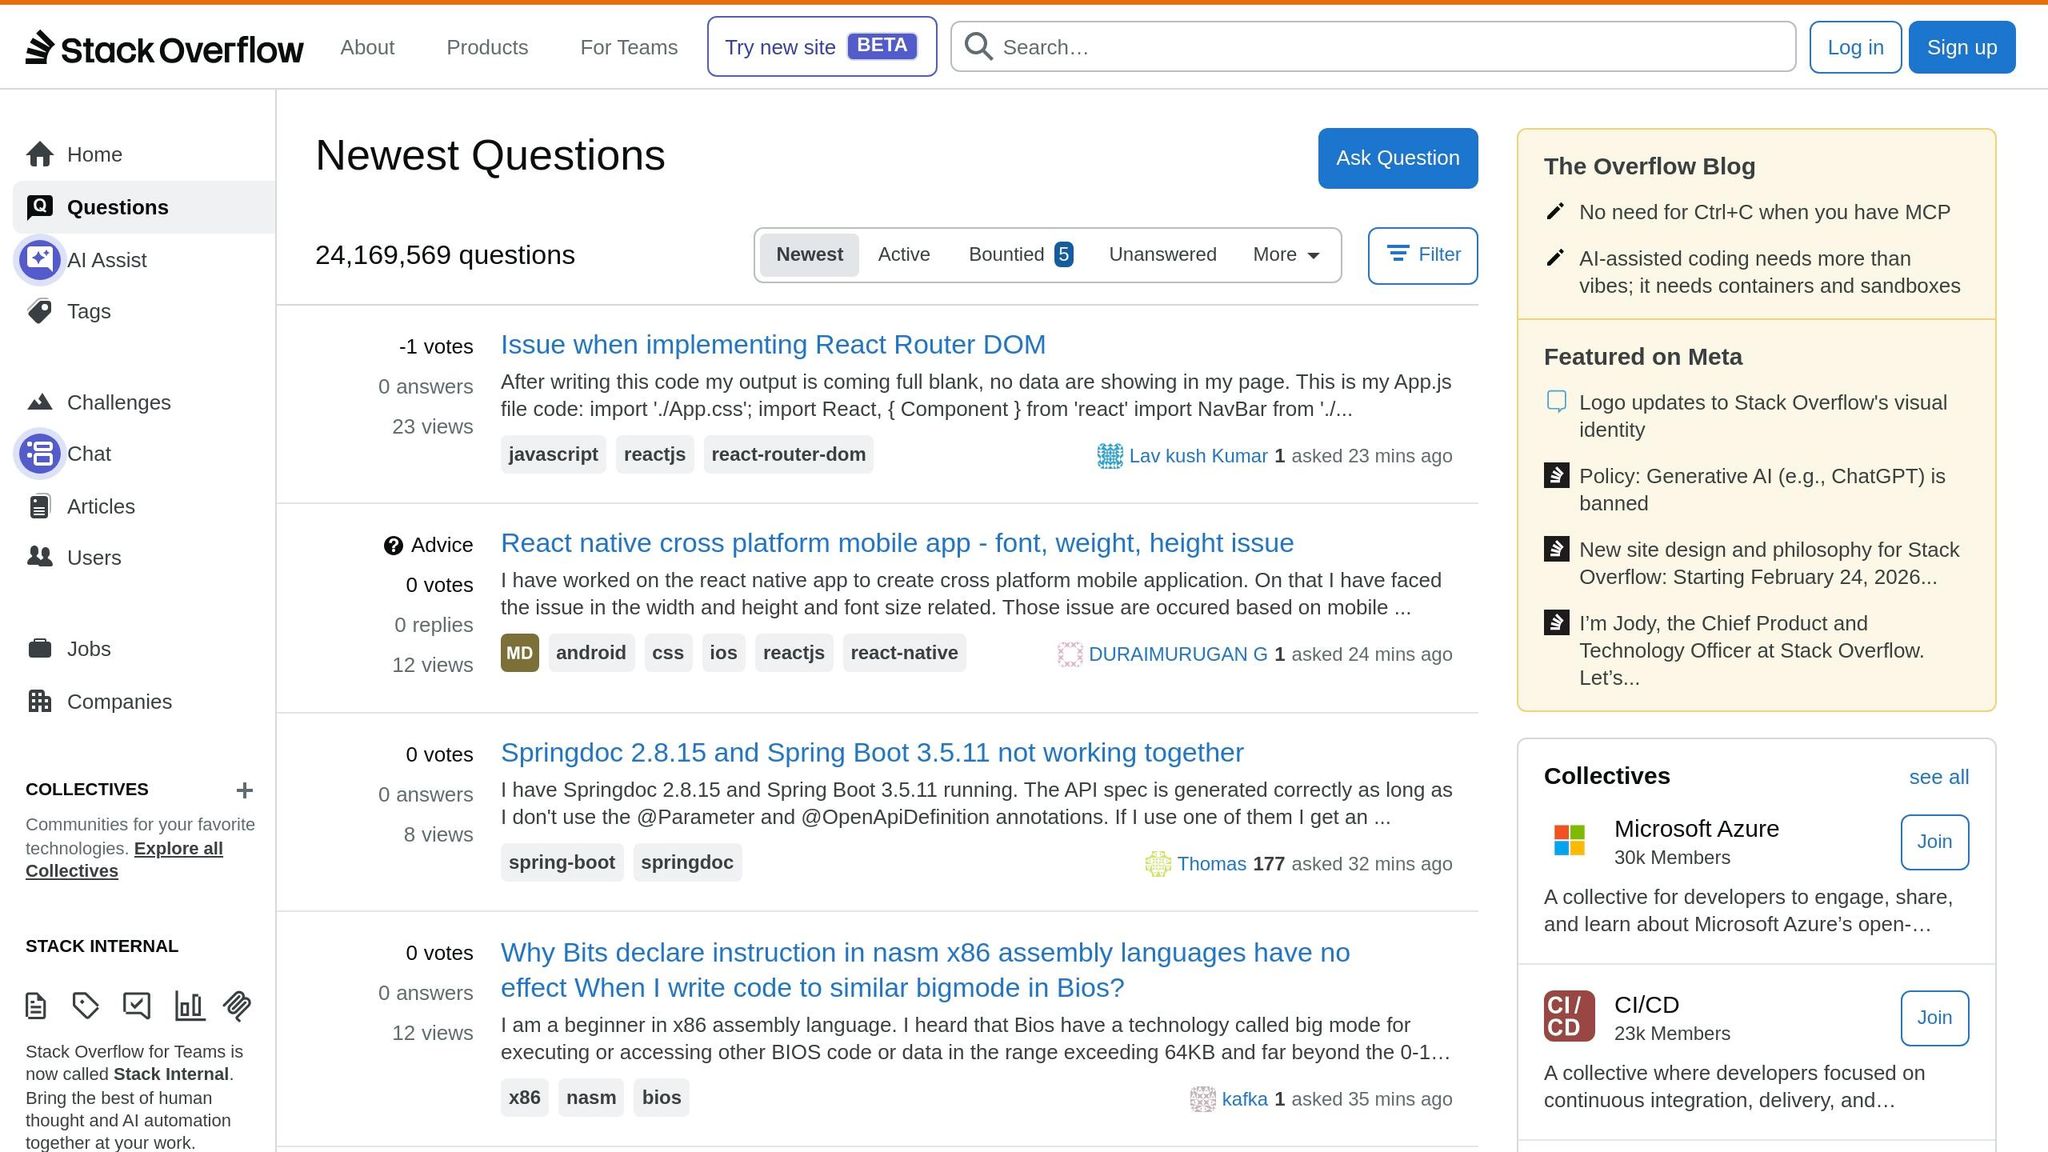This screenshot has height=1152, width=2048.
Task: Click the paperclip icon under Stack Internal
Action: click(x=237, y=1006)
